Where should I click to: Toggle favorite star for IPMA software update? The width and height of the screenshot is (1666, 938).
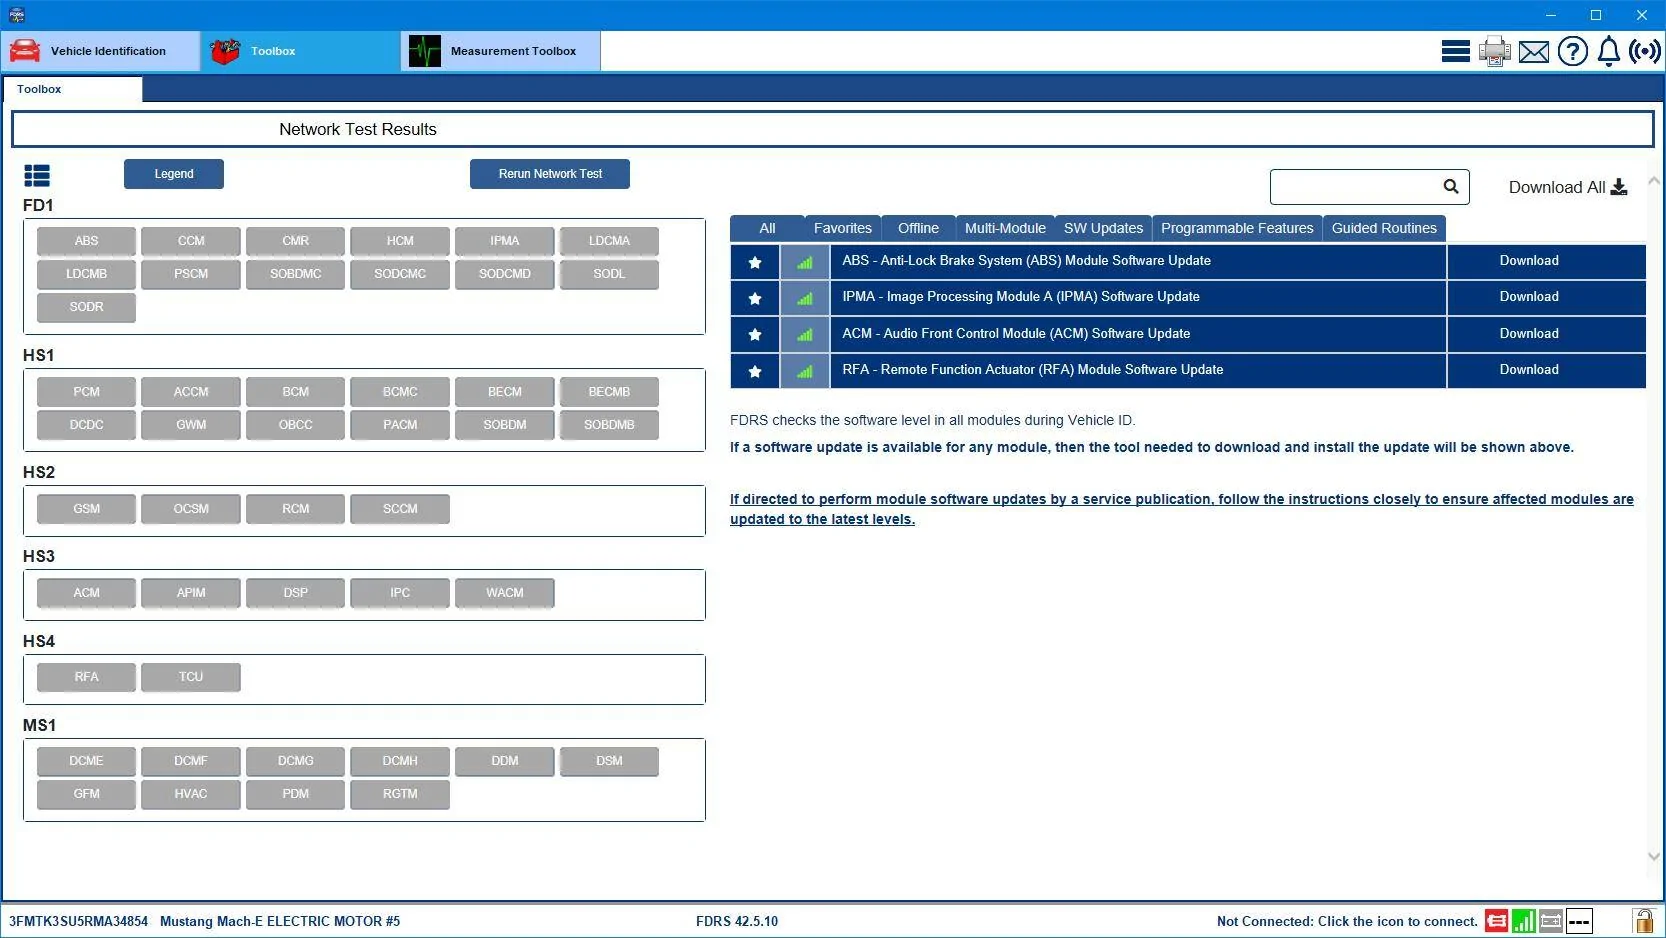755,298
